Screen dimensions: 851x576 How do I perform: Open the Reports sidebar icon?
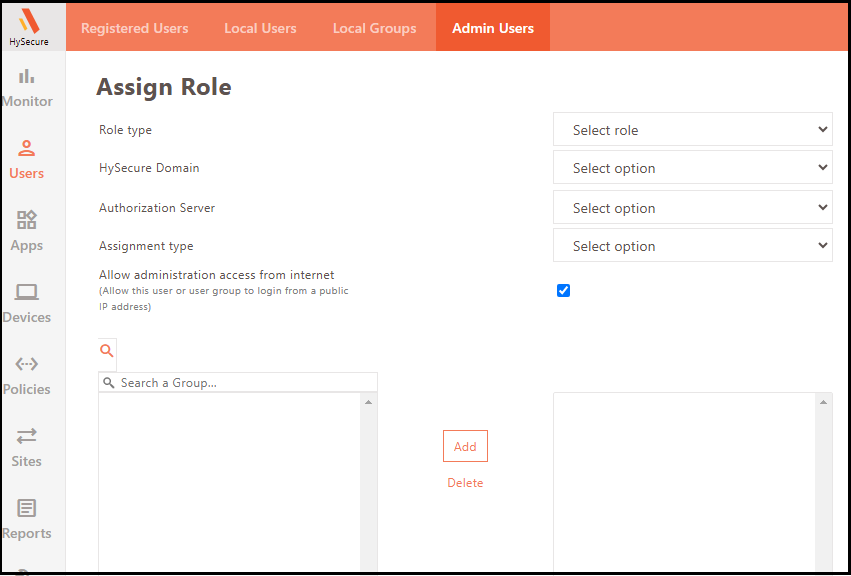pos(27,519)
